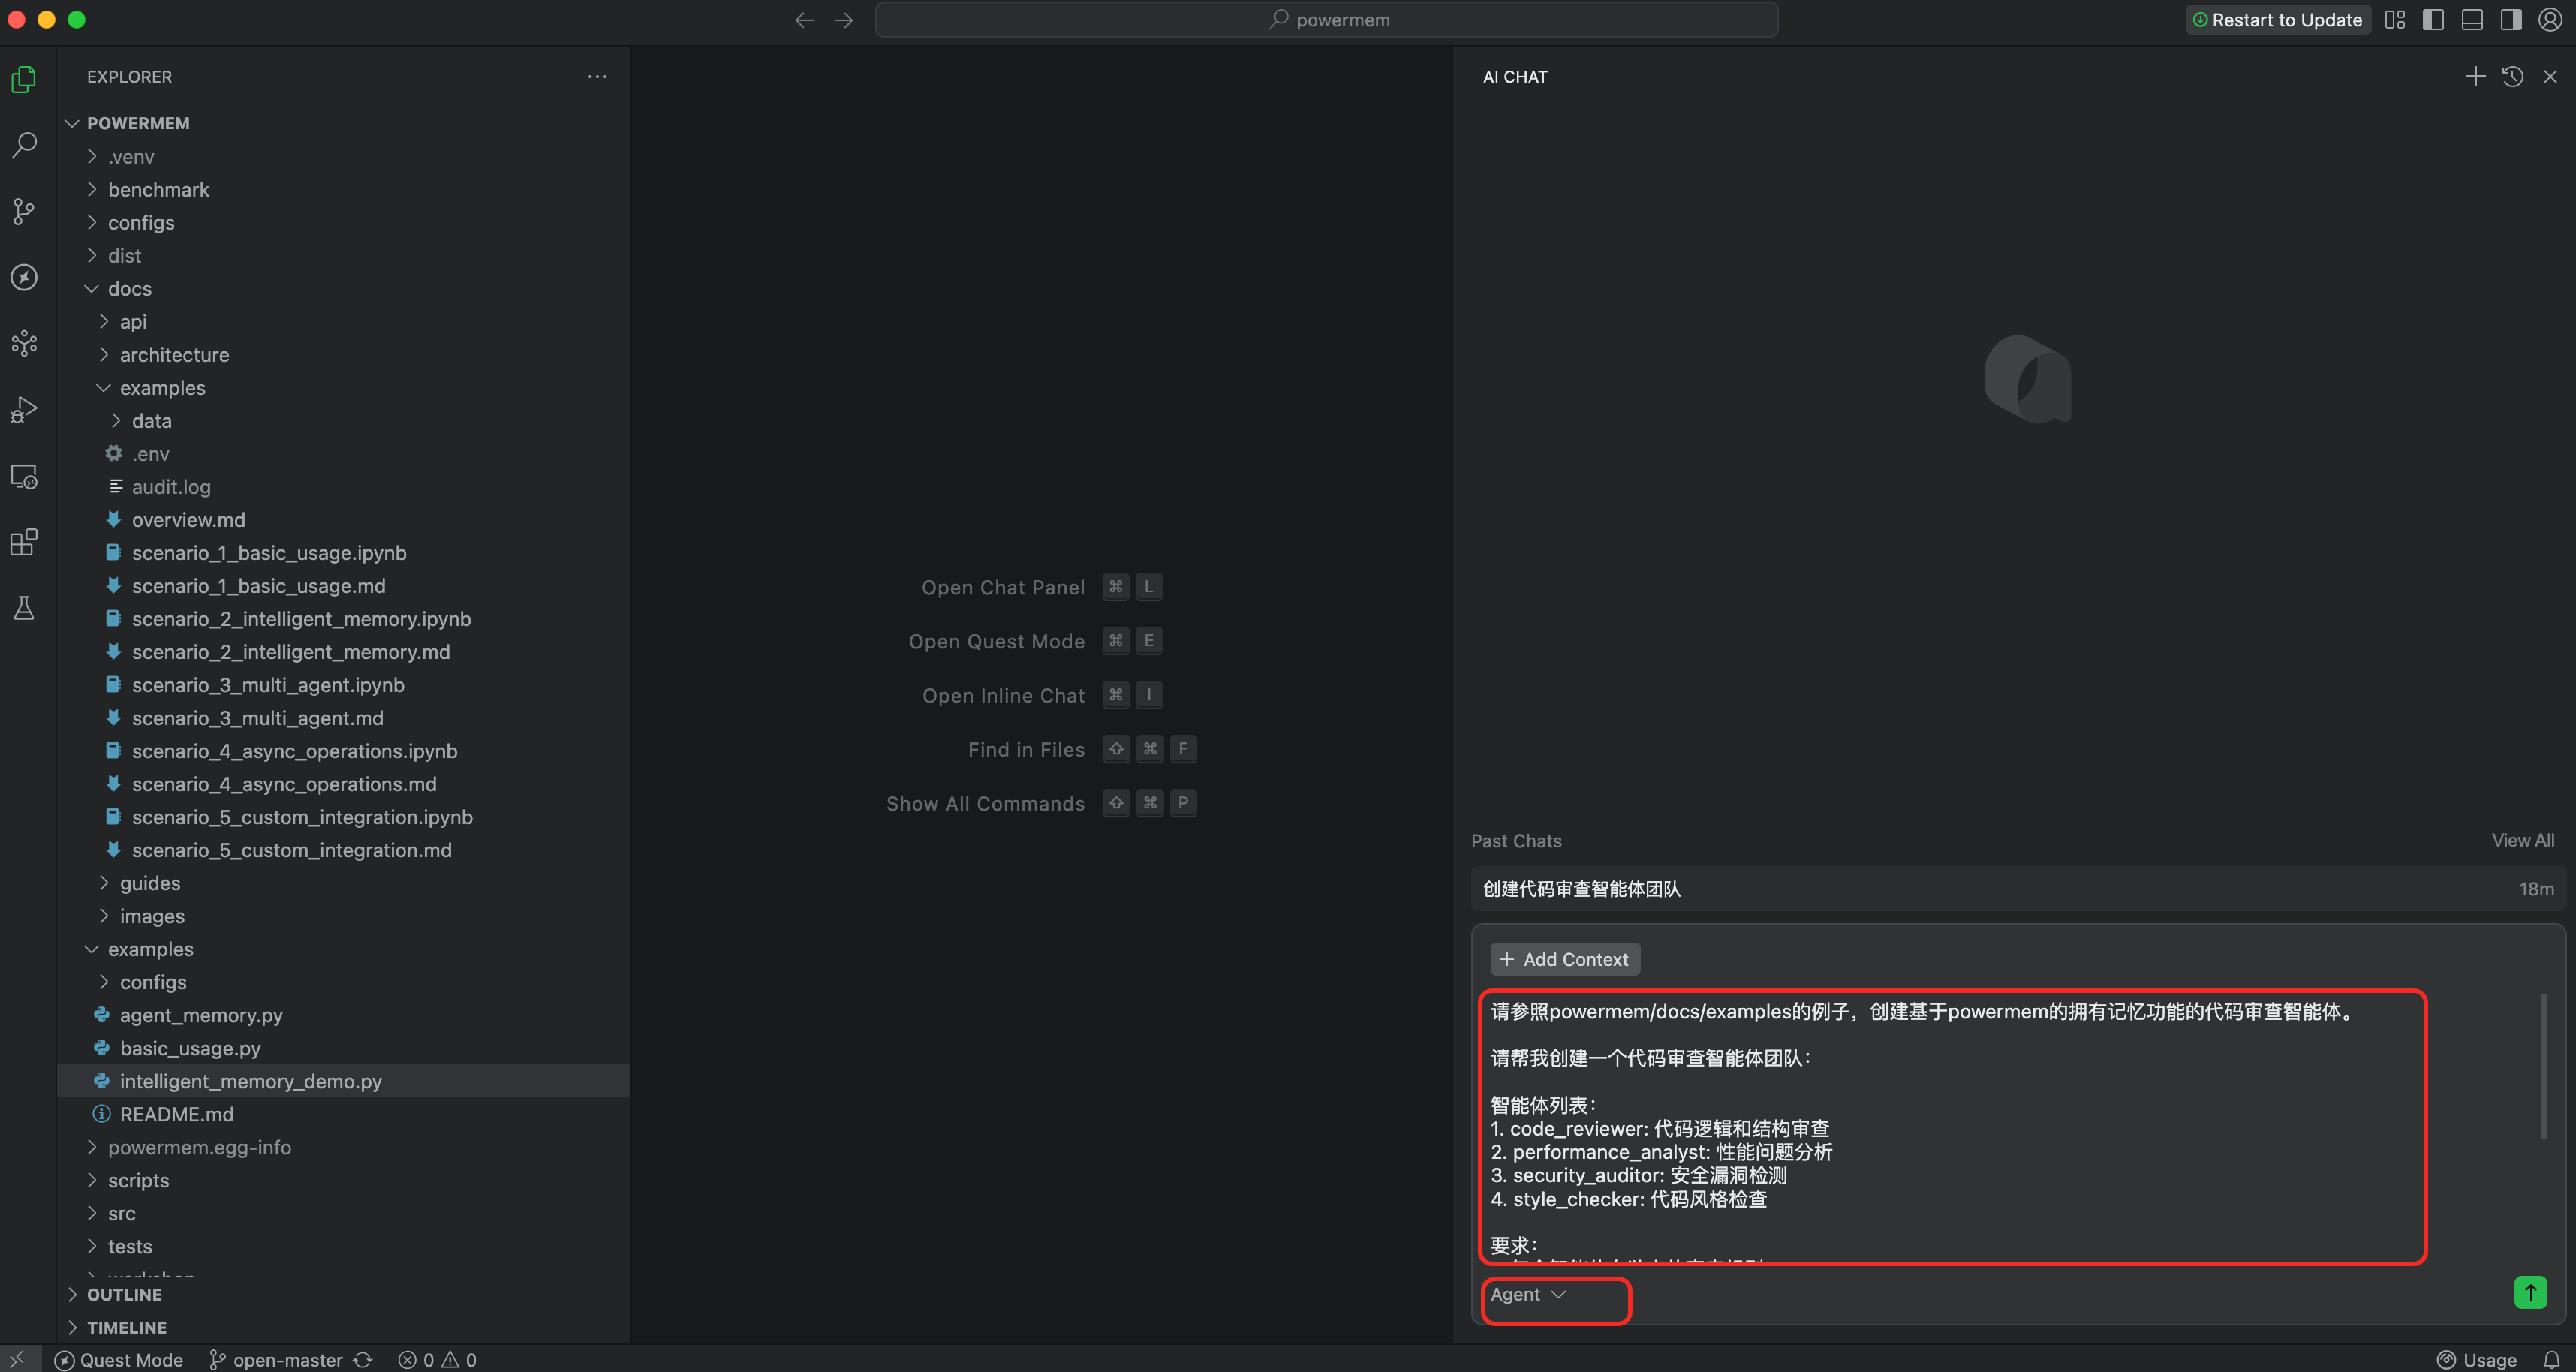Open the Extensions view icon
Image resolution: width=2576 pixels, height=1372 pixels.
[x=24, y=542]
